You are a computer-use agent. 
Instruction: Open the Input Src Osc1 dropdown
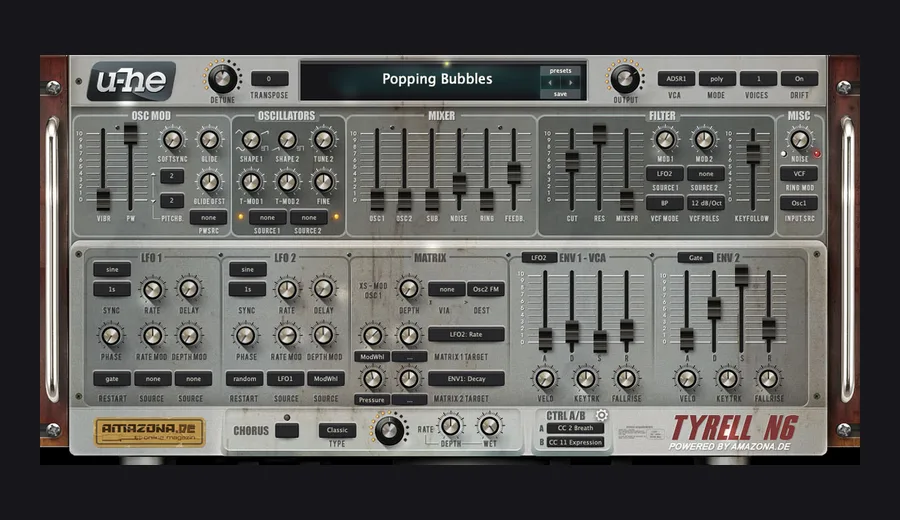point(799,203)
